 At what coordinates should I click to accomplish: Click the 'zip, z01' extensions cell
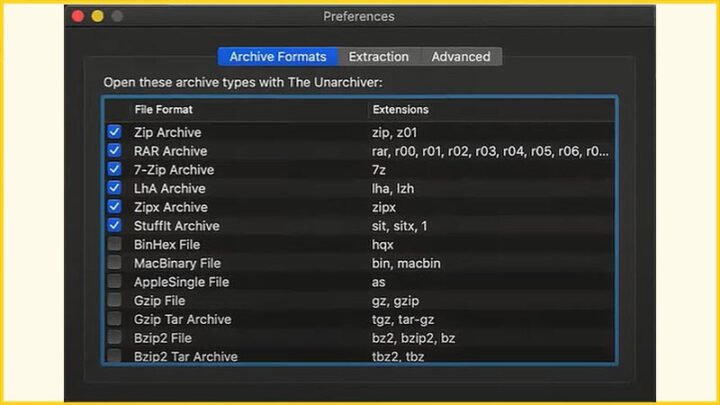tap(394, 132)
